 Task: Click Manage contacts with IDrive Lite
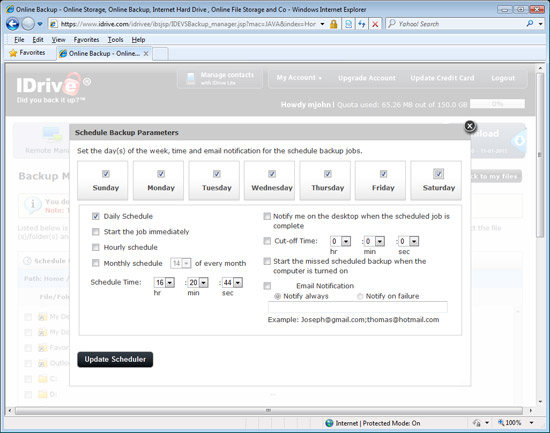point(220,78)
